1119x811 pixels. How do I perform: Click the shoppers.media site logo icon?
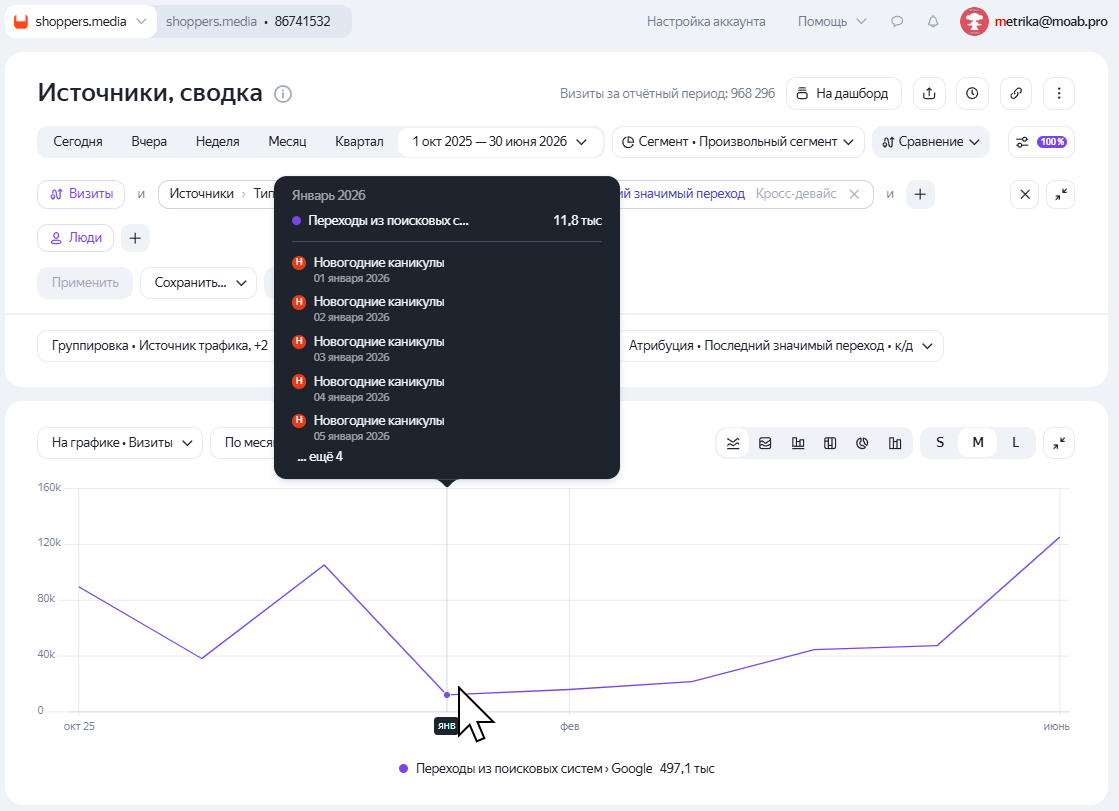click(x=21, y=21)
